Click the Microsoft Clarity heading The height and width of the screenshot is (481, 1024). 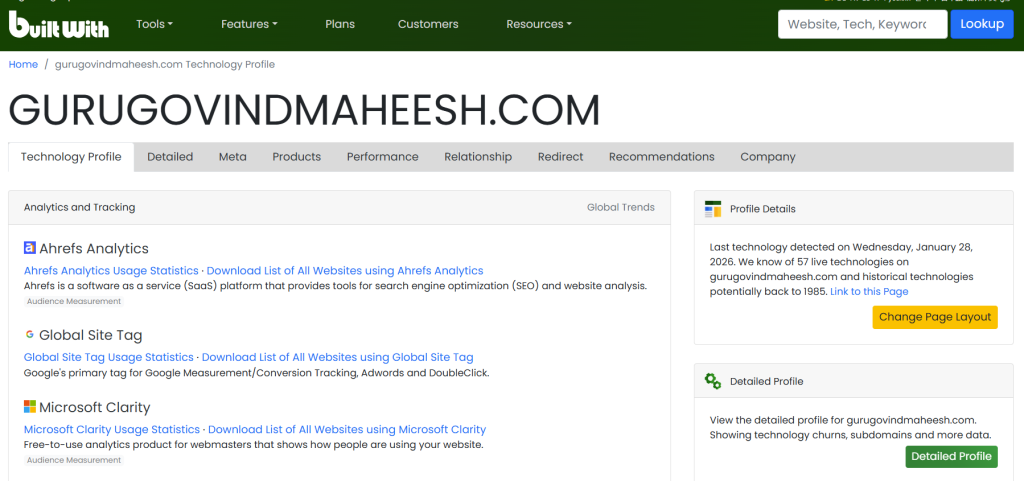point(95,408)
